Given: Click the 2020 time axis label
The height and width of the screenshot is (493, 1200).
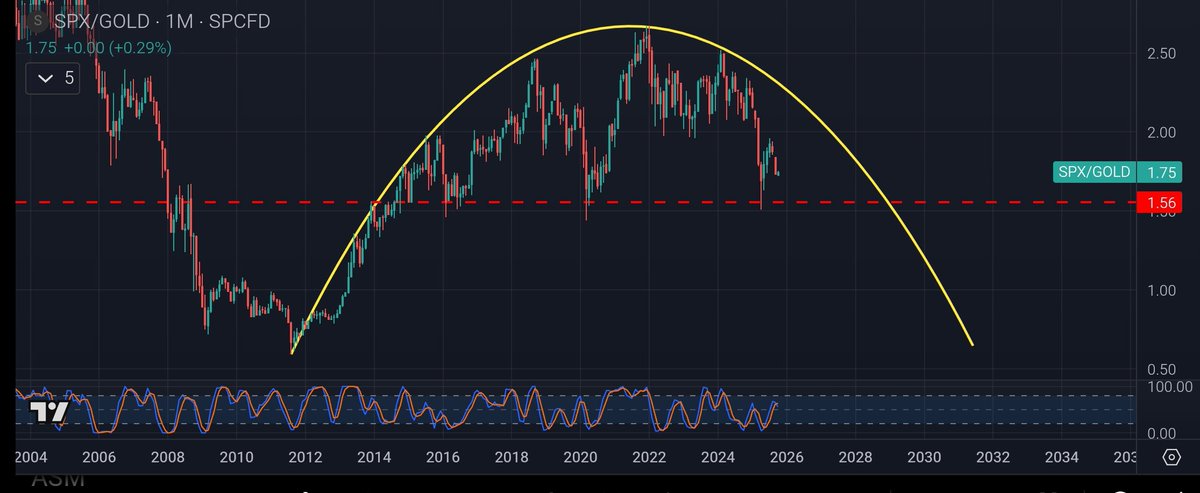Looking at the screenshot, I should 580,457.
